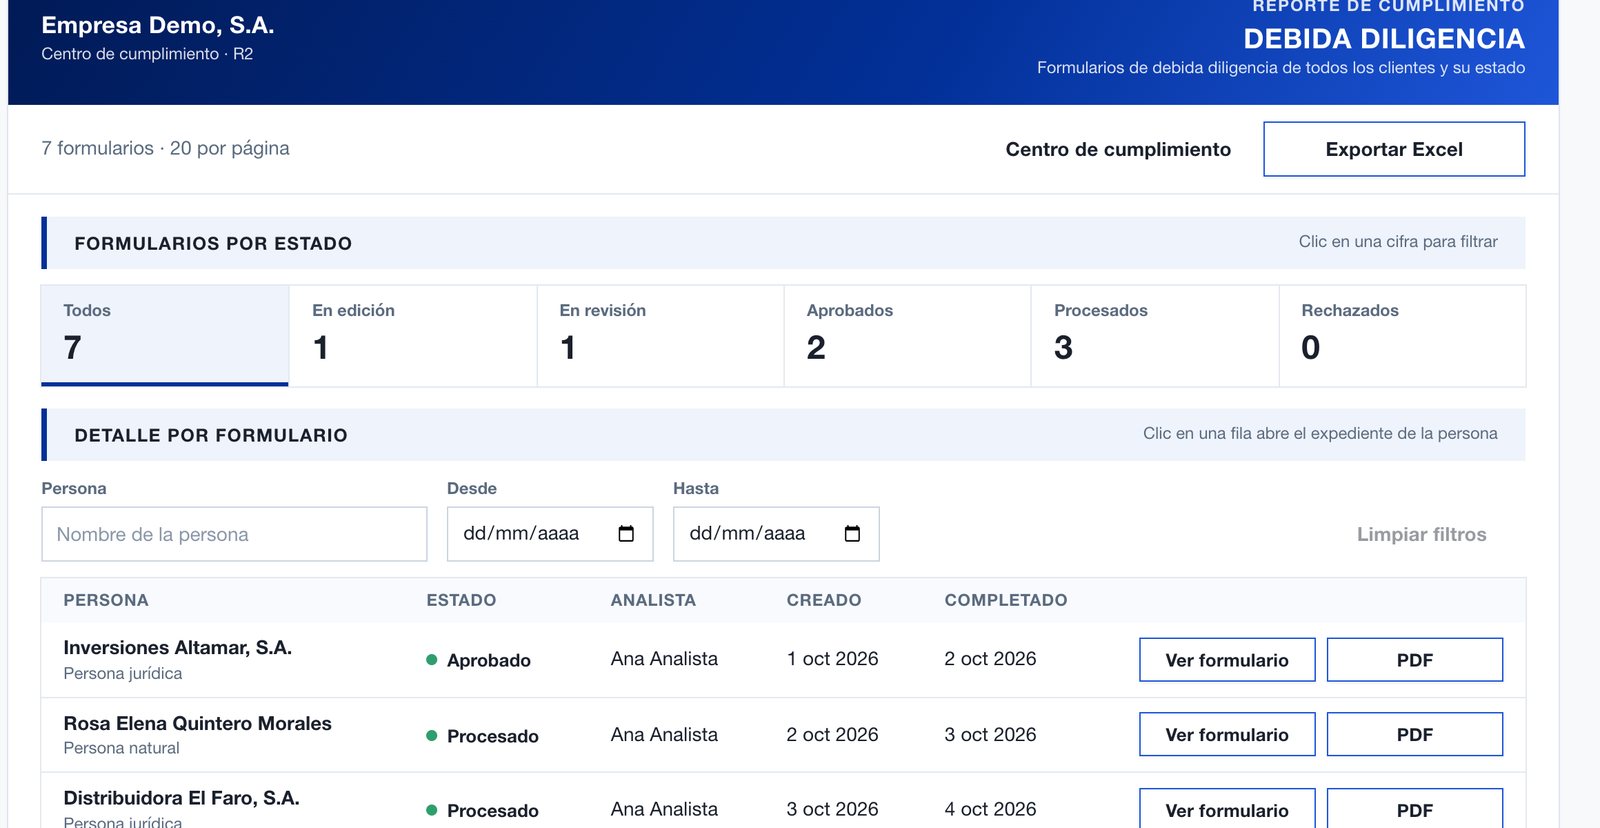Click the 'Empresa Demo, S.A.' header title

pos(158,25)
